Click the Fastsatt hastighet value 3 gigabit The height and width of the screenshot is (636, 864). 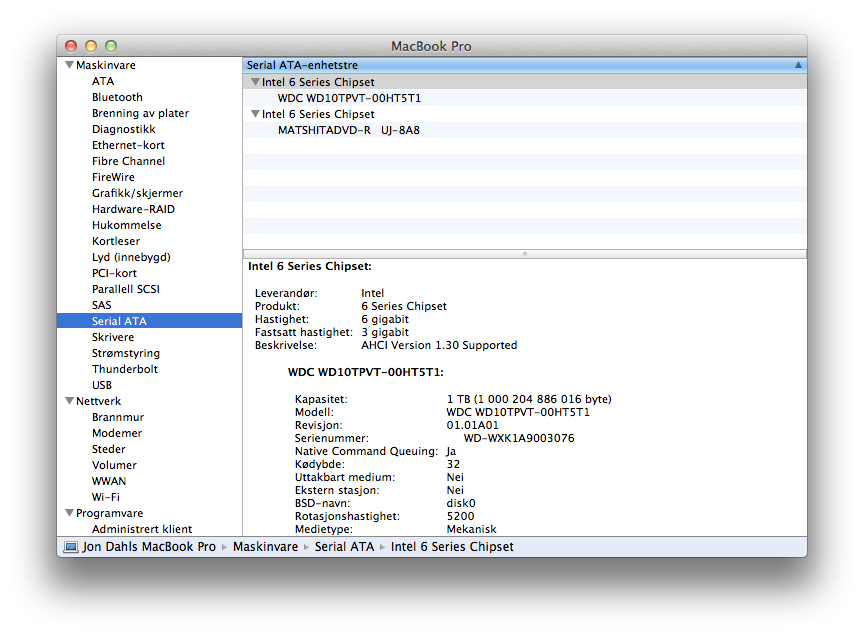(385, 332)
